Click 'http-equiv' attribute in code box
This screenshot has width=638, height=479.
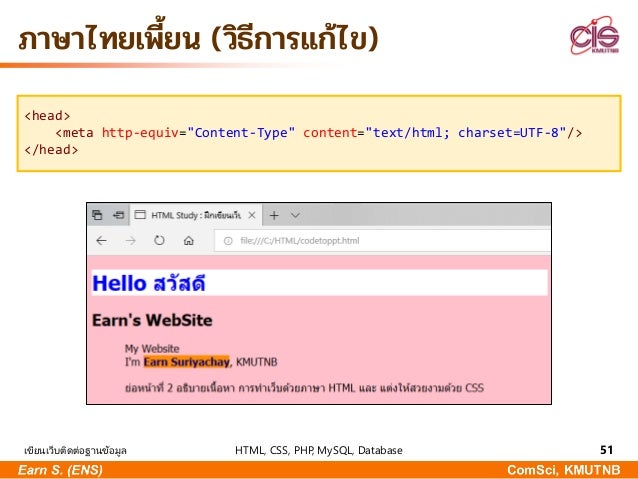tap(140, 133)
